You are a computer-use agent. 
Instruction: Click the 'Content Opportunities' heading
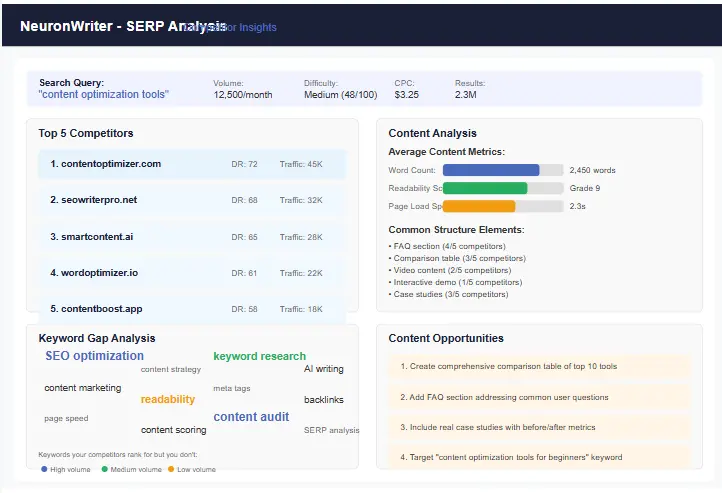[x=446, y=338]
